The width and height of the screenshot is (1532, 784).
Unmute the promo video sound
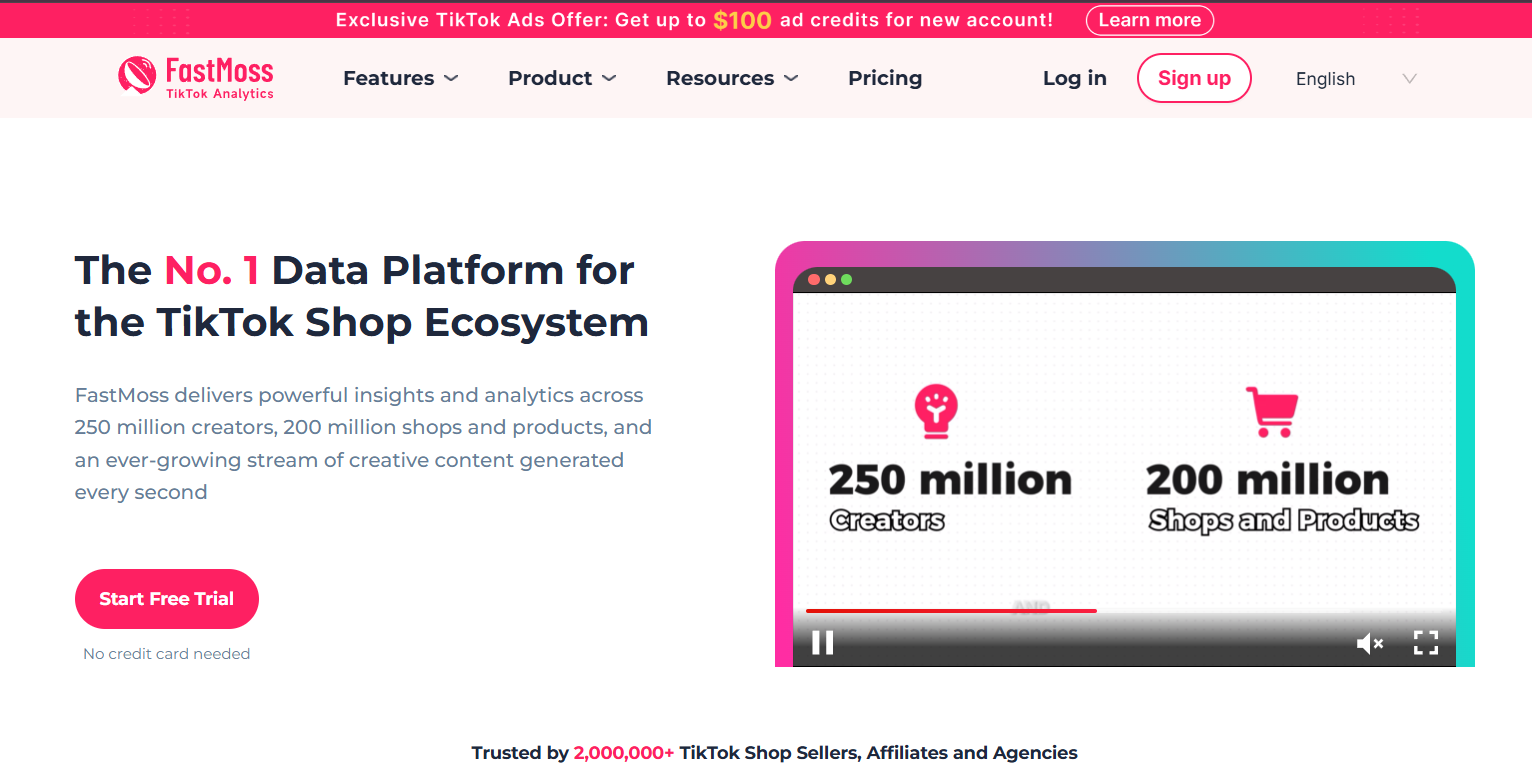pos(1369,643)
